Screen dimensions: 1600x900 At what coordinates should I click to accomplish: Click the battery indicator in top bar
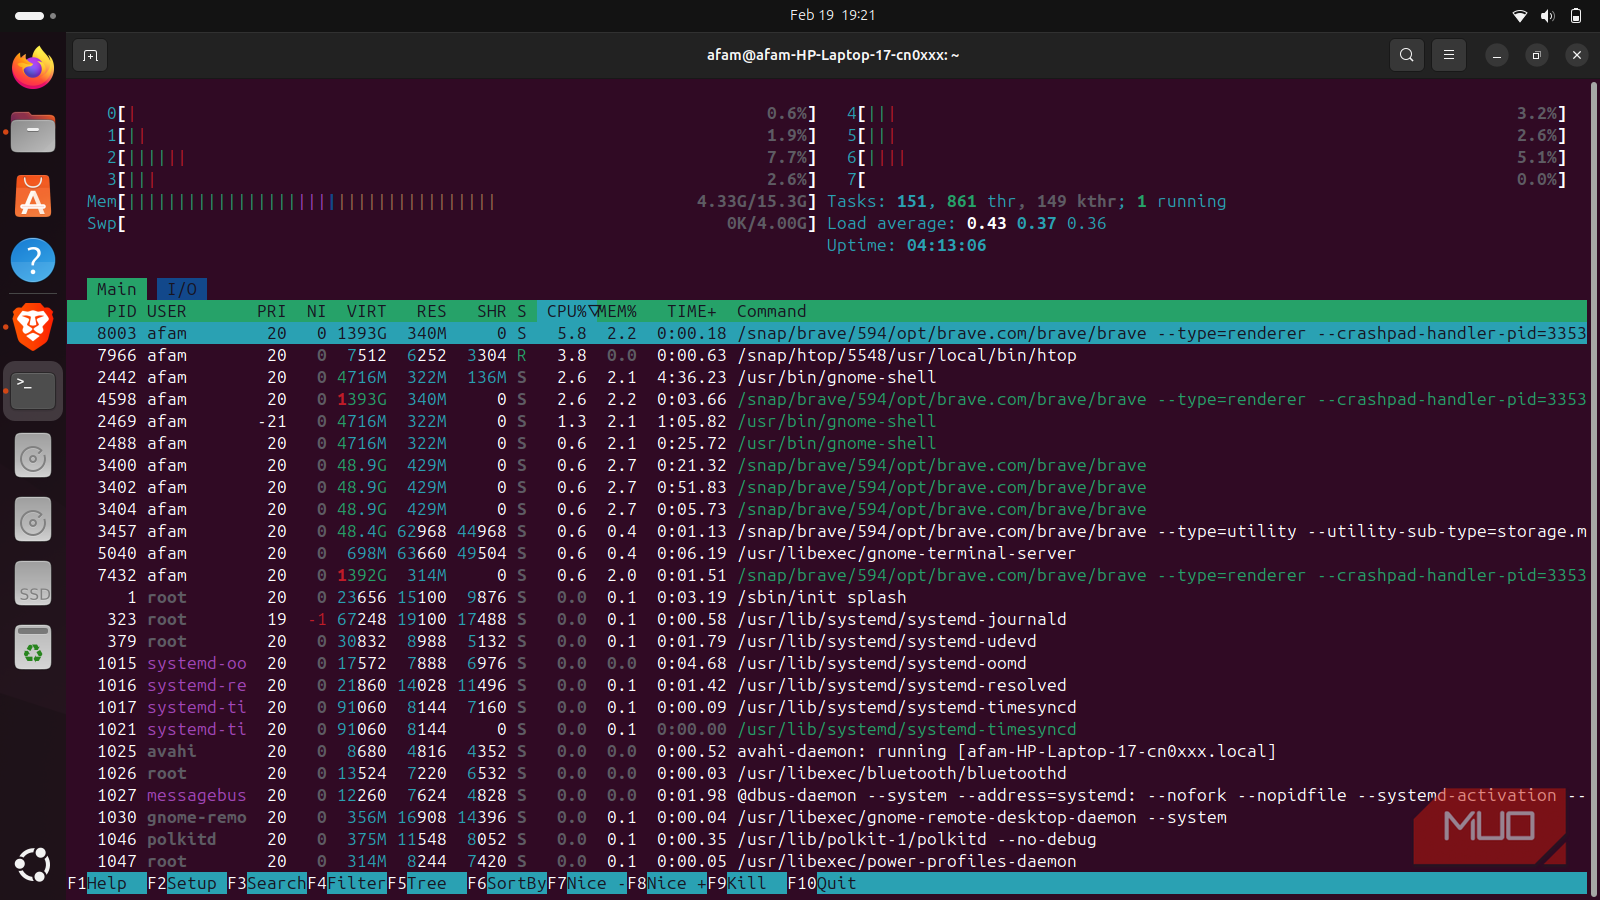point(1576,15)
